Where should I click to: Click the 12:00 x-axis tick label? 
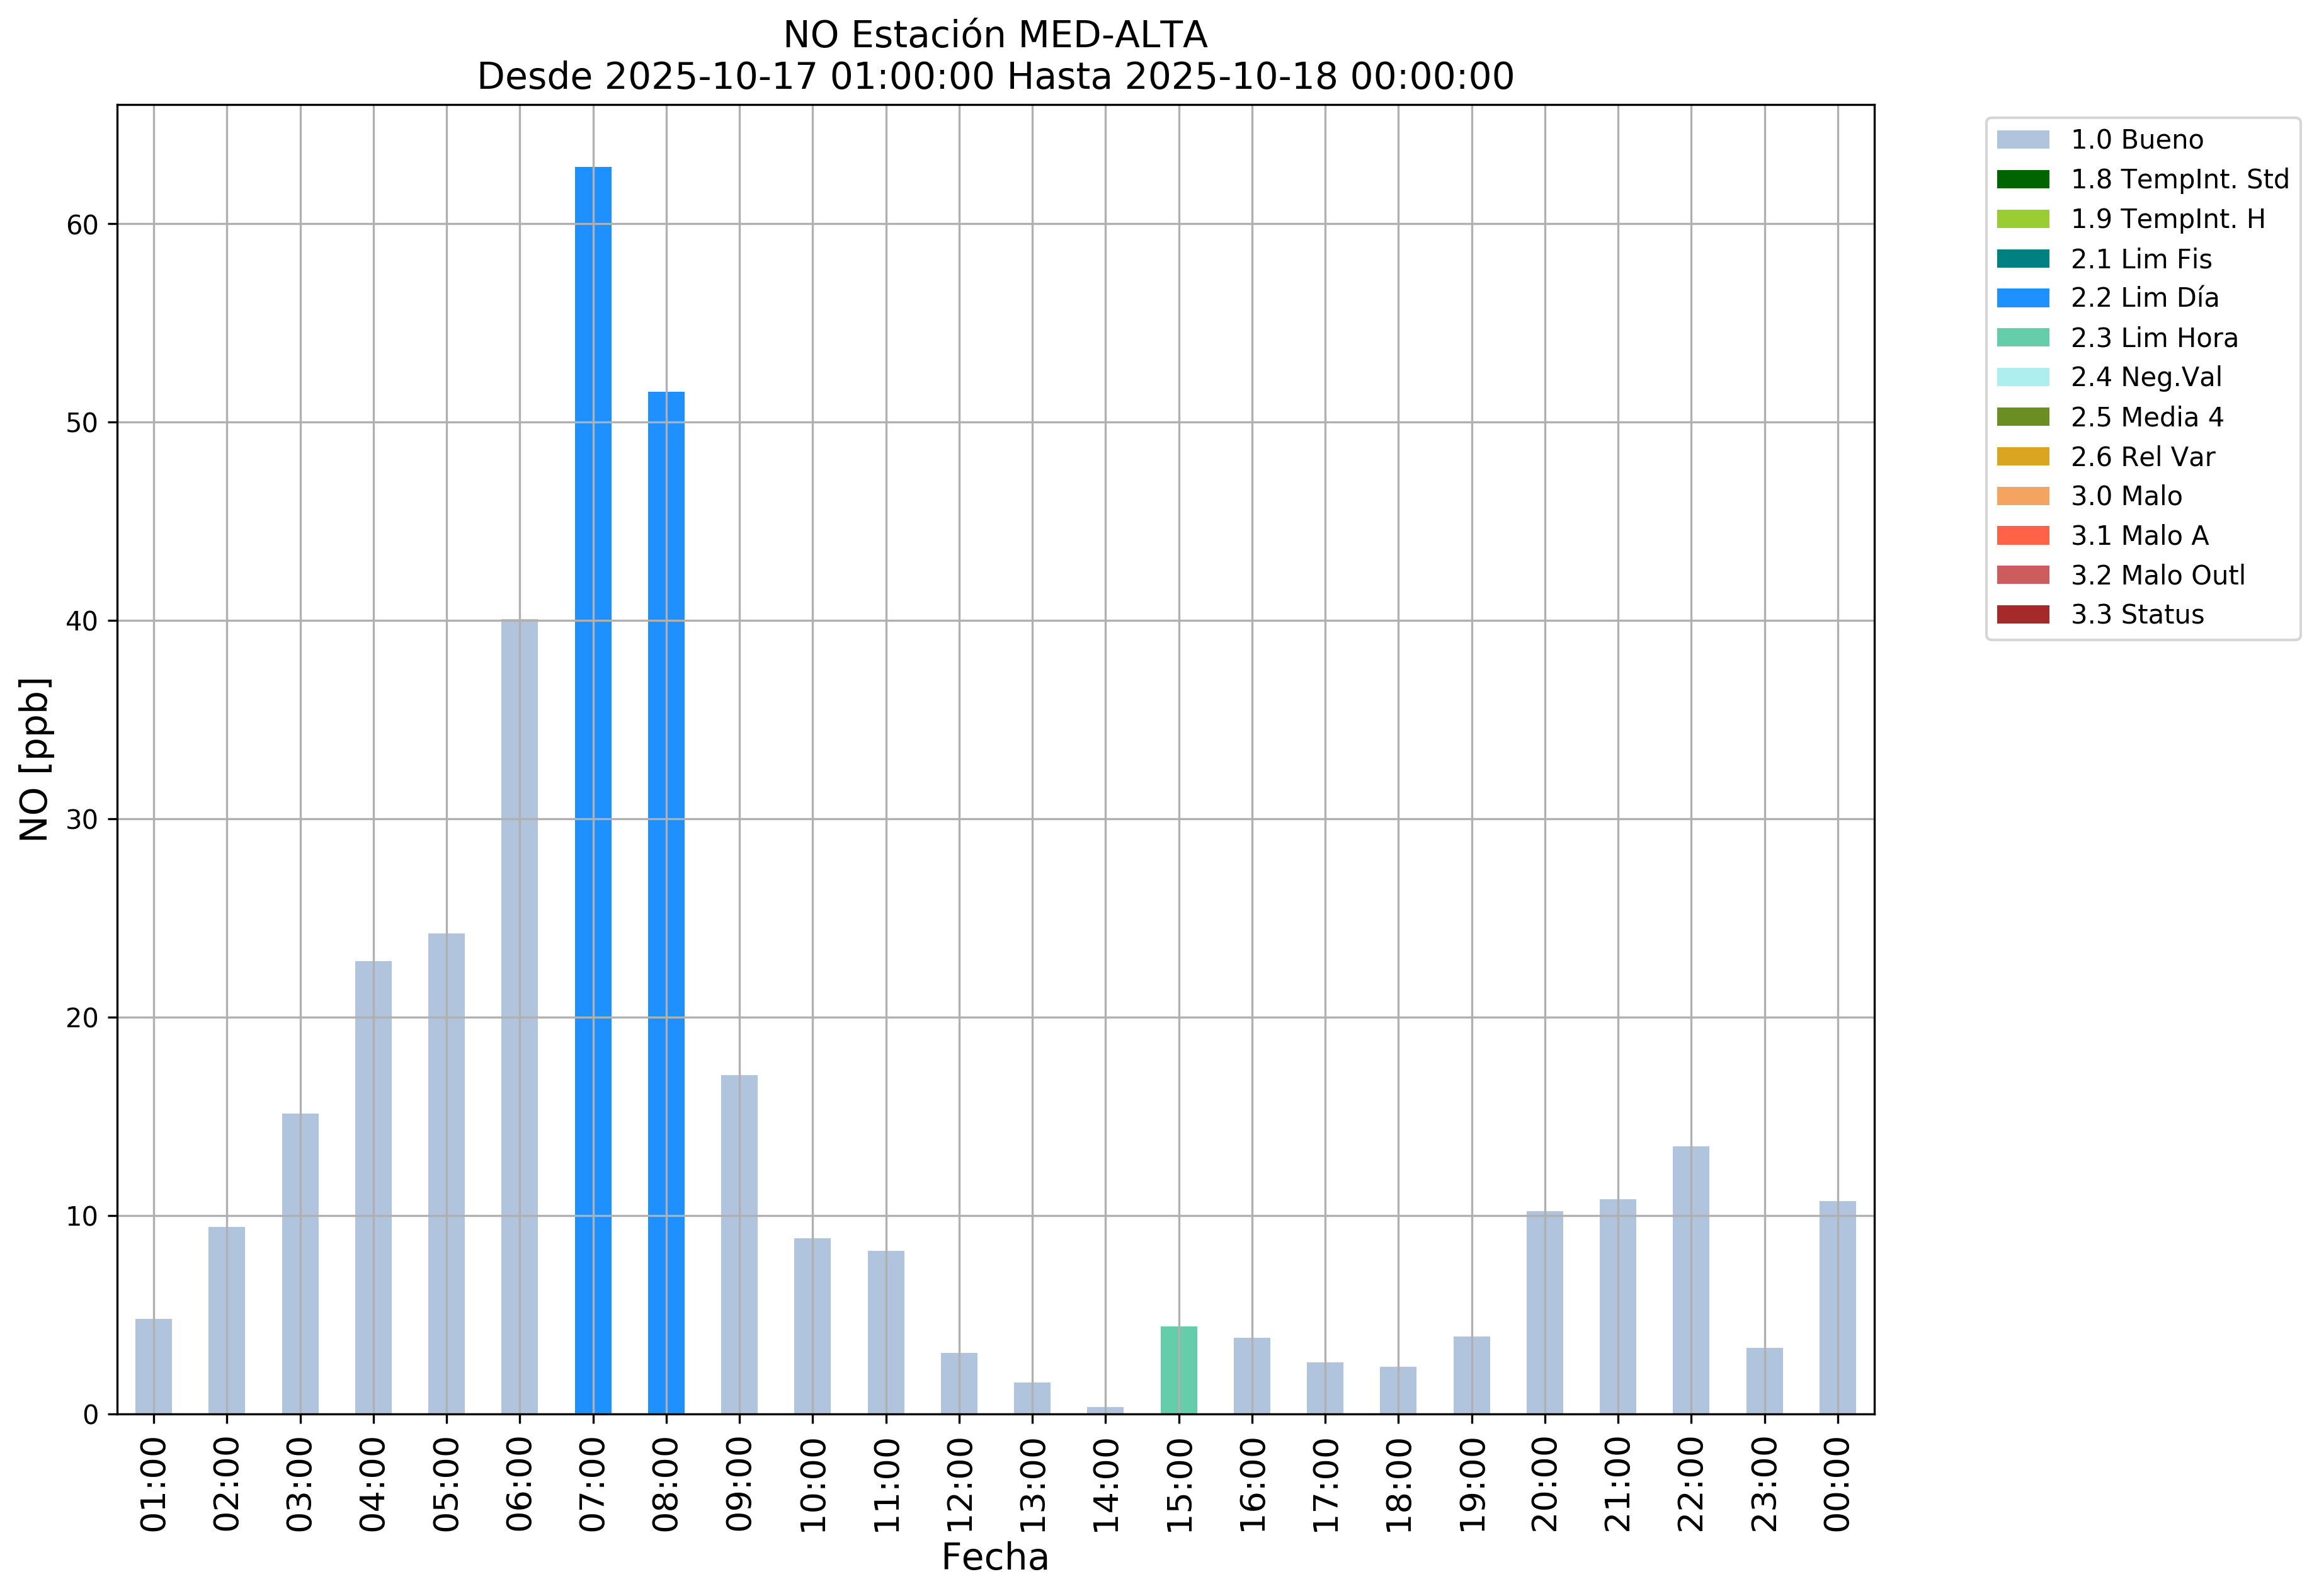(959, 1485)
